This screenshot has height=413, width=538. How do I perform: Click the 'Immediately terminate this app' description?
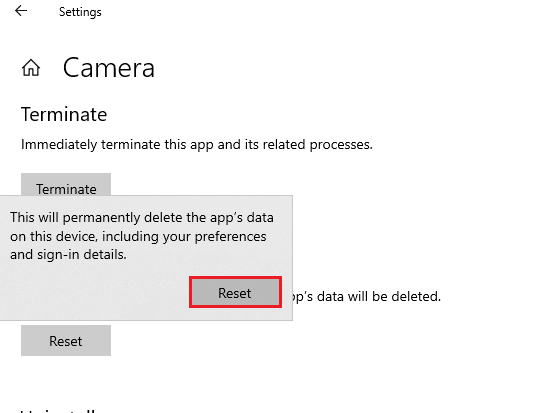(x=197, y=145)
